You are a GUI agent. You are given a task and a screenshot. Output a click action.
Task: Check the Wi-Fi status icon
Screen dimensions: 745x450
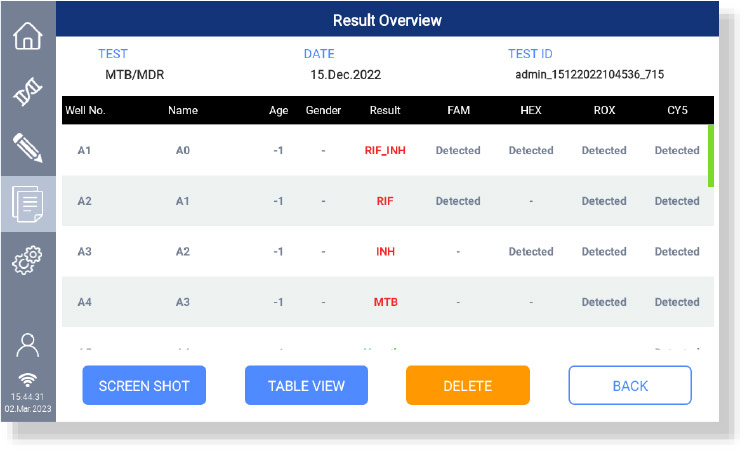pyautogui.click(x=28, y=378)
